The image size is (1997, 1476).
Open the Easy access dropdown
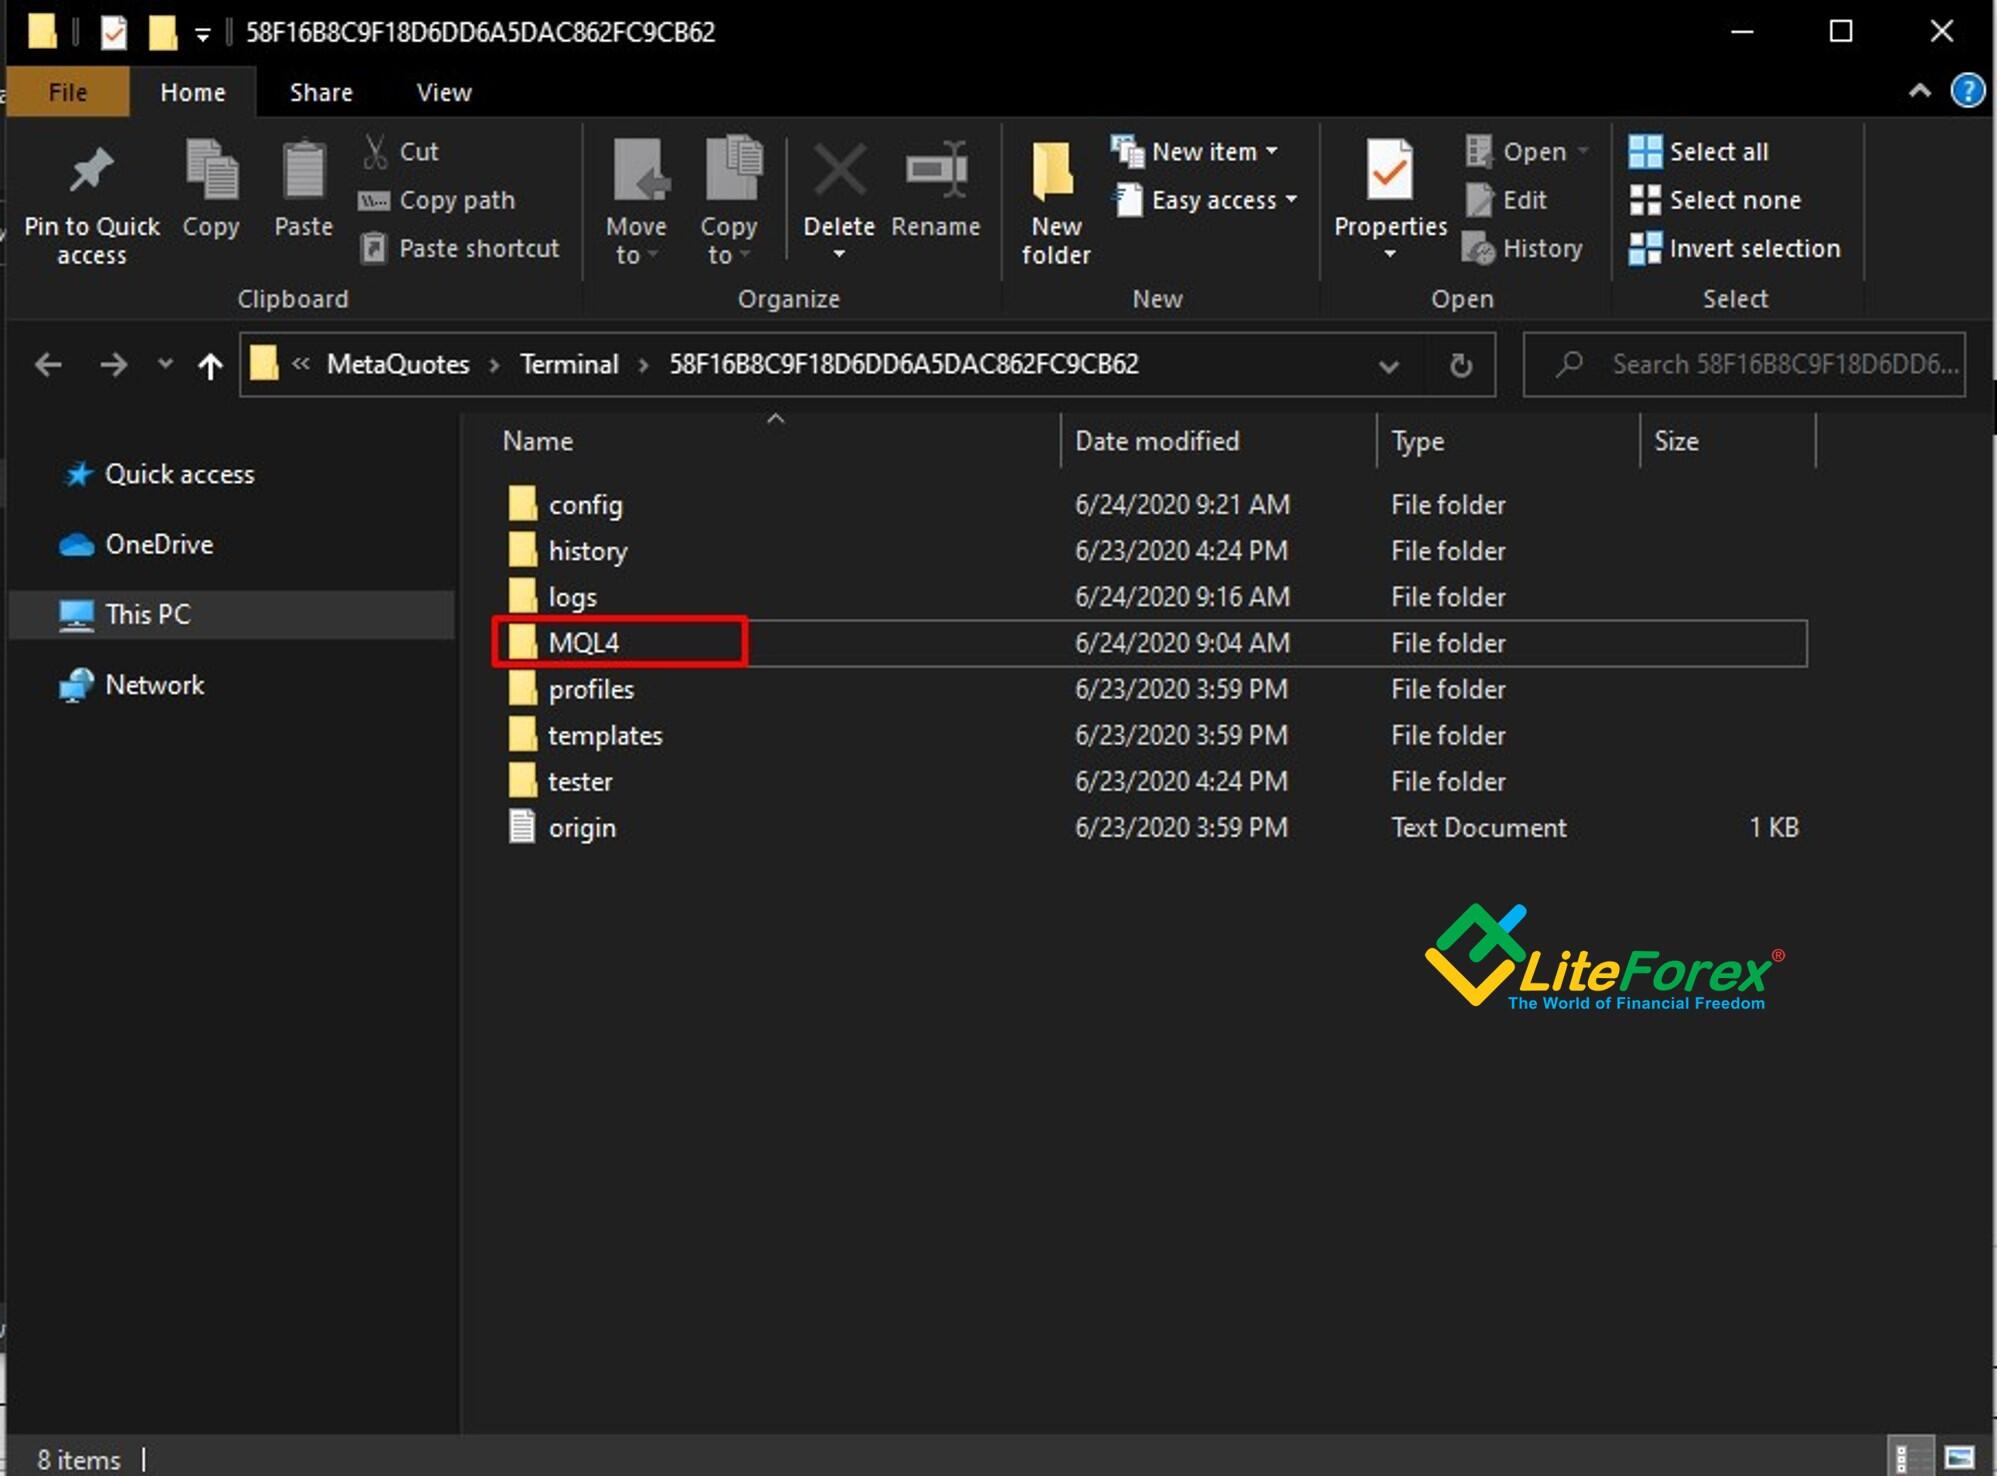pos(1291,200)
